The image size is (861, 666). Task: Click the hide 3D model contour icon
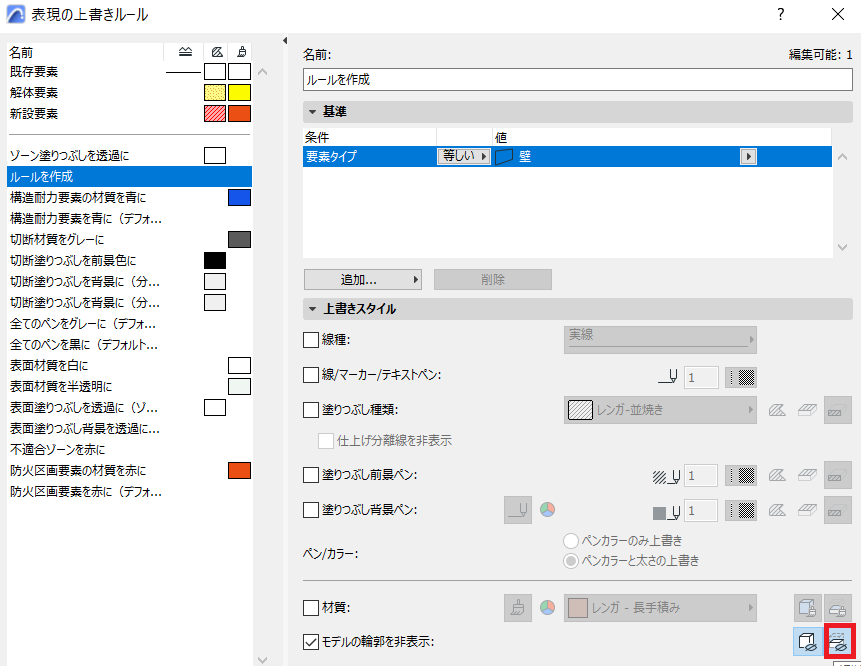[x=807, y=641]
